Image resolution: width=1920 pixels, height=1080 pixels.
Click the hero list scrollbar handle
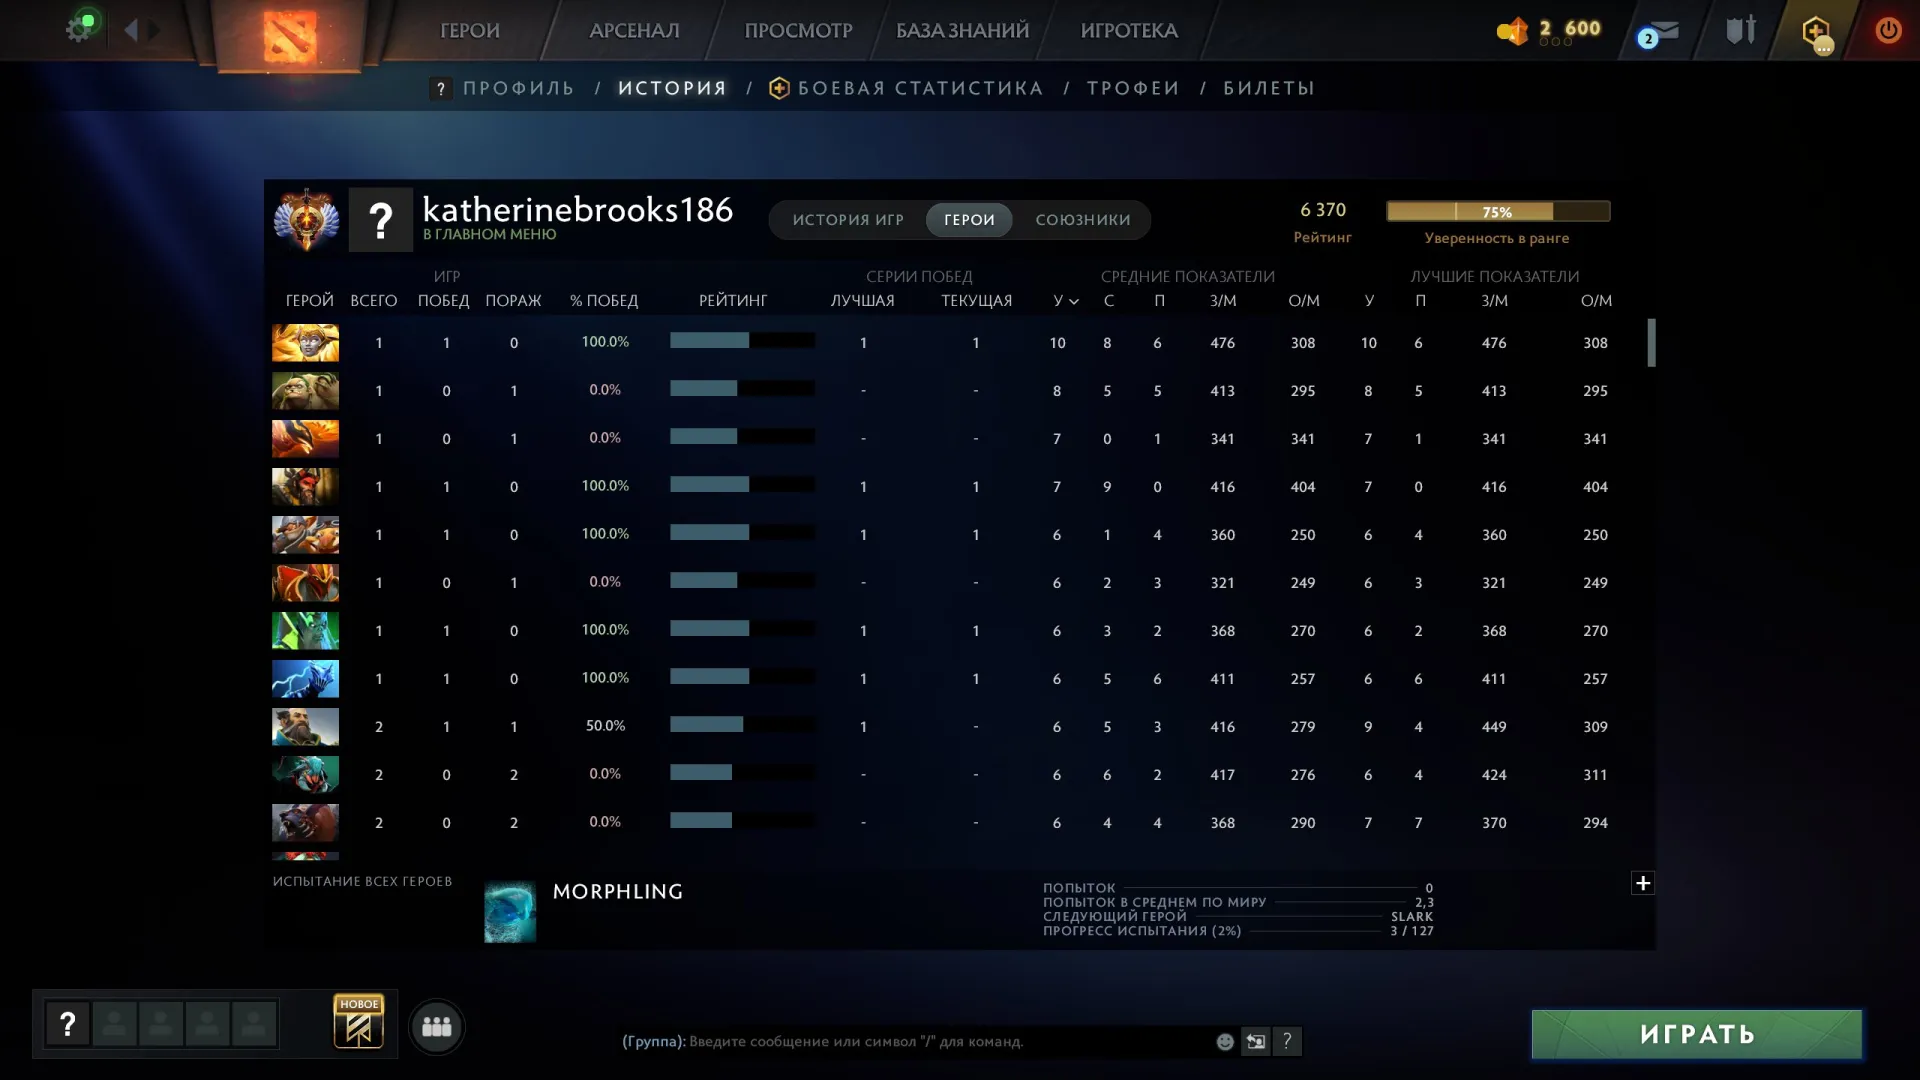point(1651,343)
